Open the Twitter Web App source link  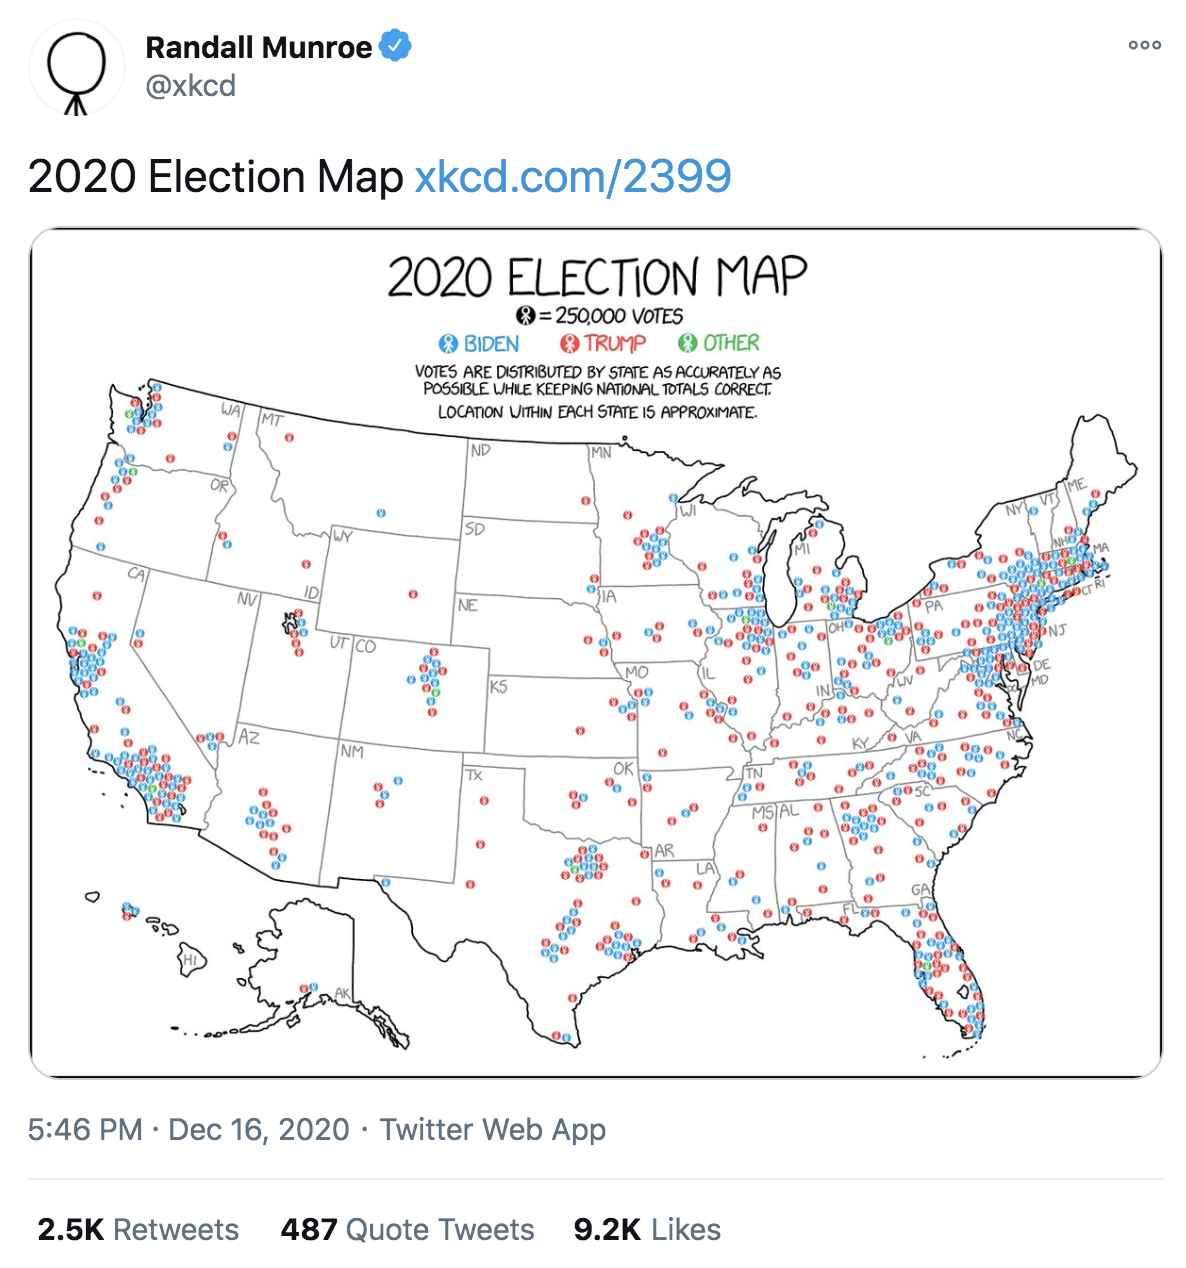(493, 1130)
